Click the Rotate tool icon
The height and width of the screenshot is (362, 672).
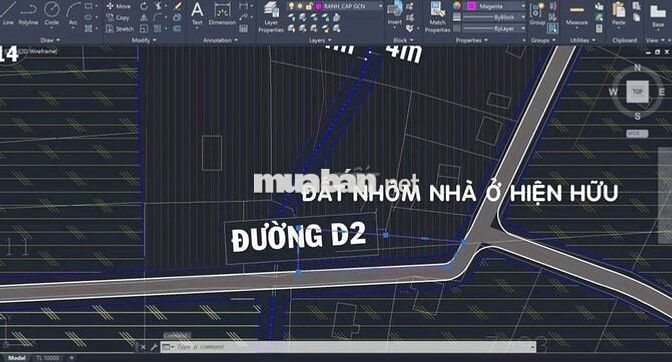tap(144, 6)
